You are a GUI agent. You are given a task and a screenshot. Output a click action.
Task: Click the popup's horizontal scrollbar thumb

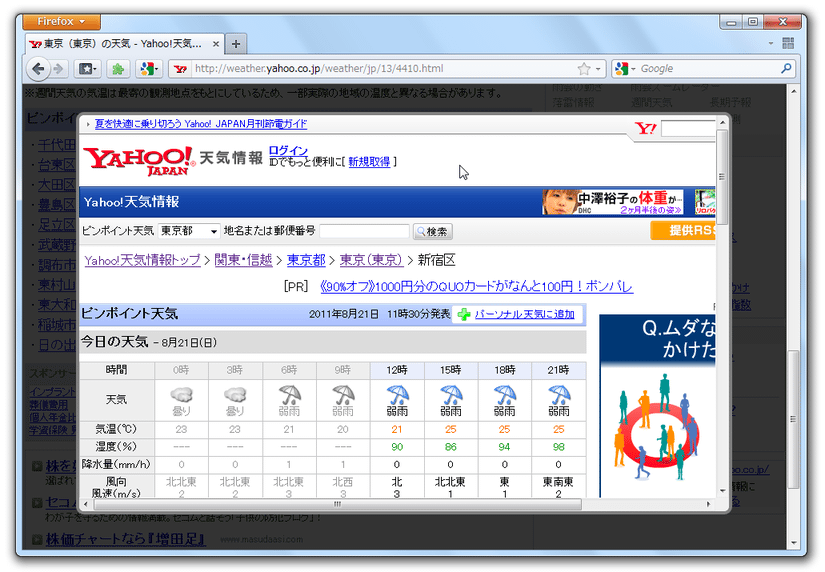click(337, 504)
